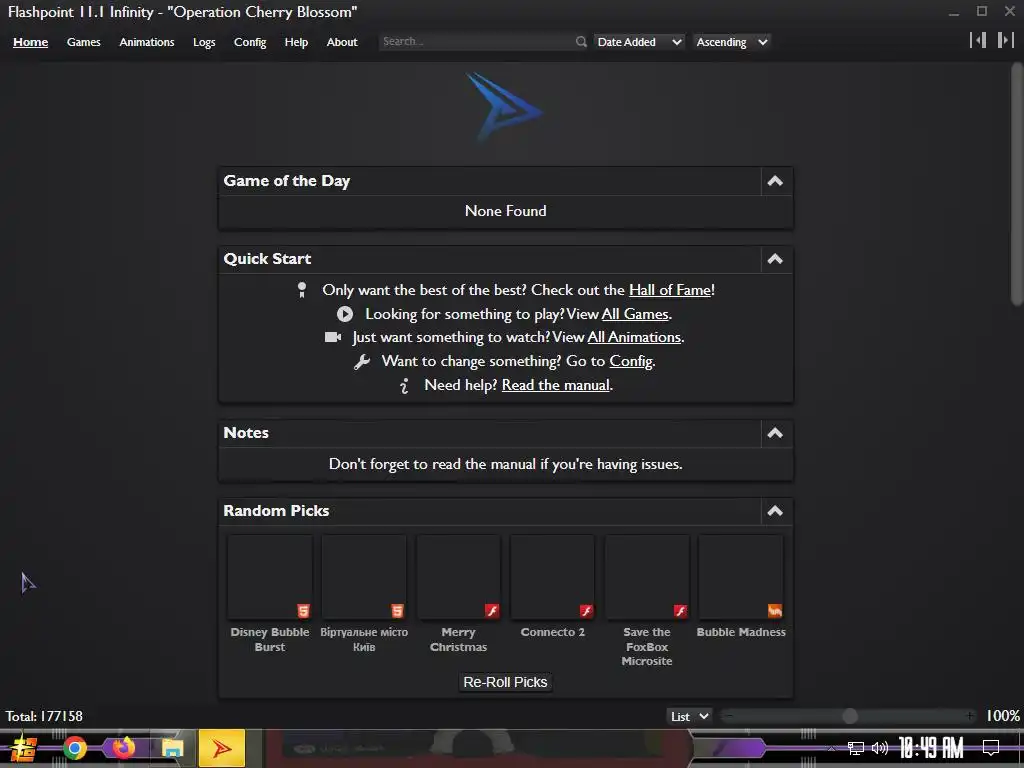Viewport: 1024px width, 768px height.
Task: Click the wrench icon beside Config link
Action: [x=362, y=361]
